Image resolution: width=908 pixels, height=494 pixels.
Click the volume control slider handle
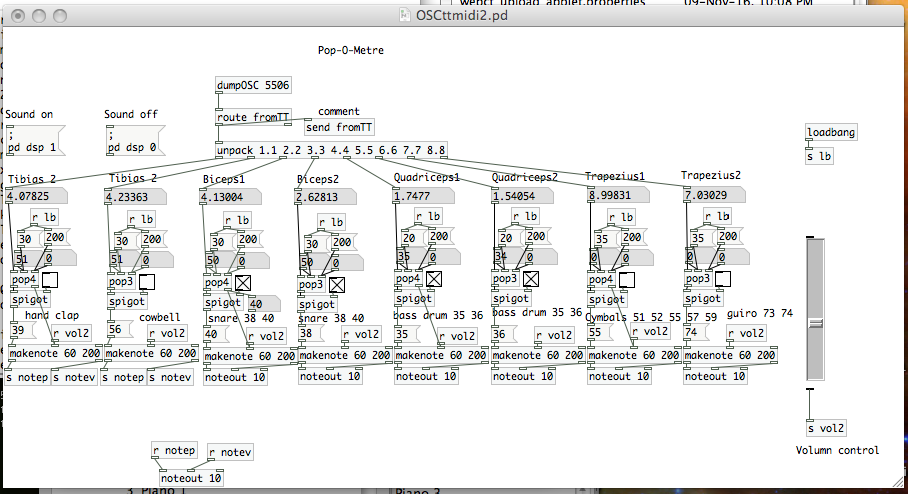816,323
